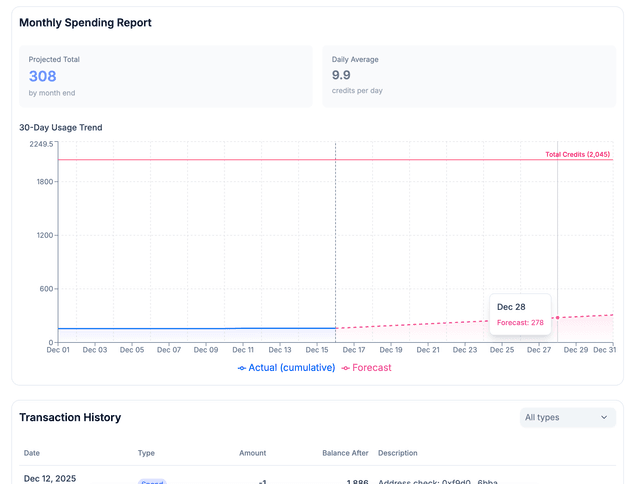Click the 1800 y-axis label
This screenshot has height=484, width=640.
tap(45, 182)
